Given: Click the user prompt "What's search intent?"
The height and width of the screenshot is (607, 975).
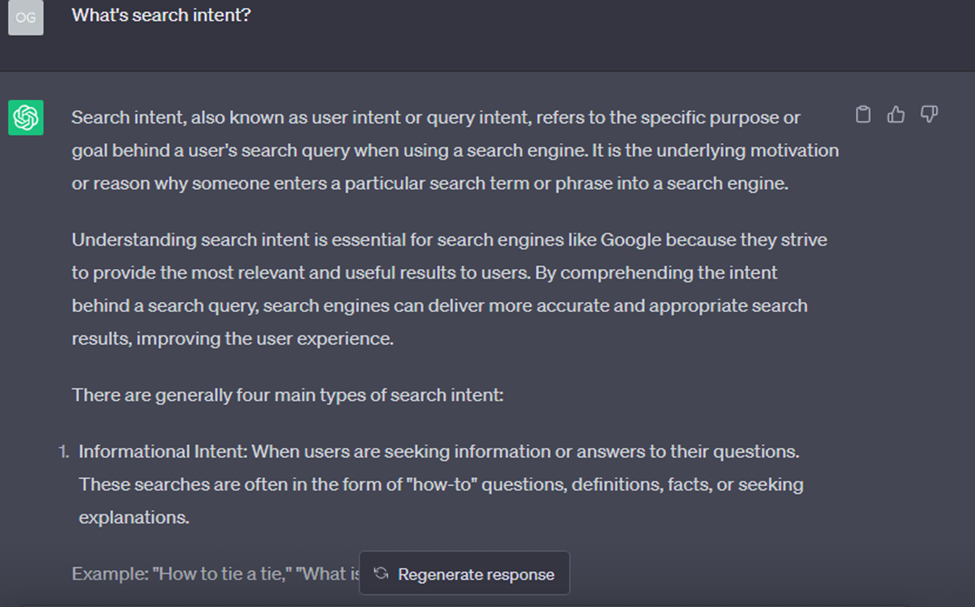Looking at the screenshot, I should coord(161,16).
